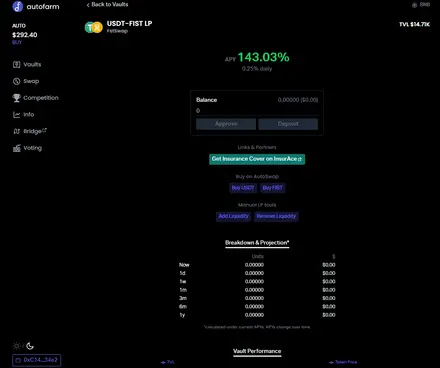Click the Remove Liquidity button
440x368 pixels.
(276, 216)
